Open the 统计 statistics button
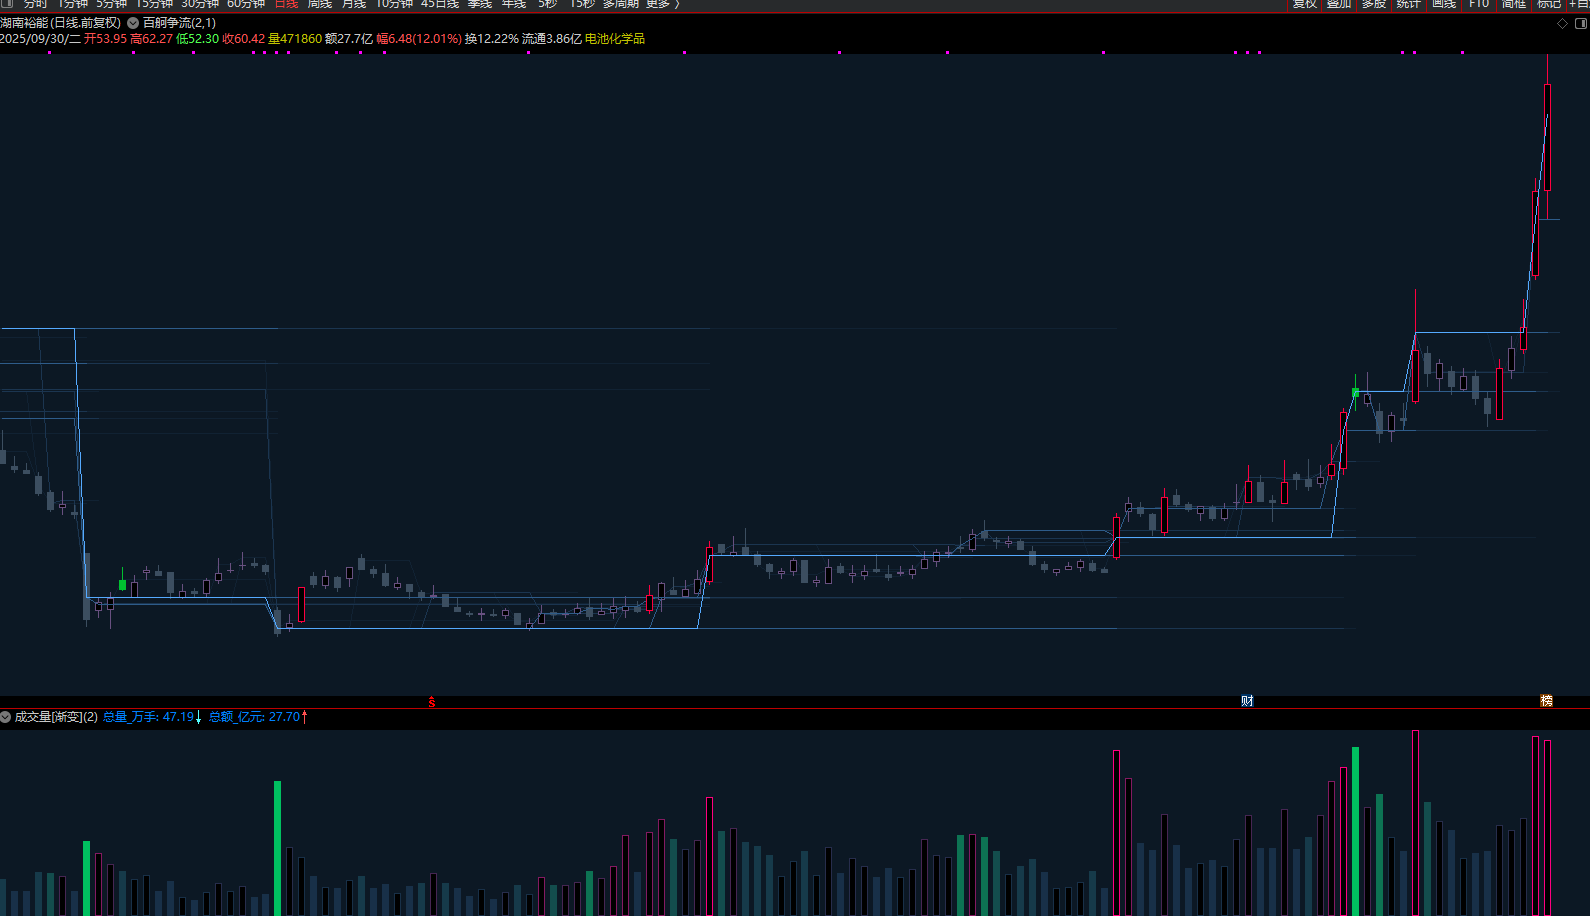Image resolution: width=1590 pixels, height=916 pixels. [x=1409, y=4]
